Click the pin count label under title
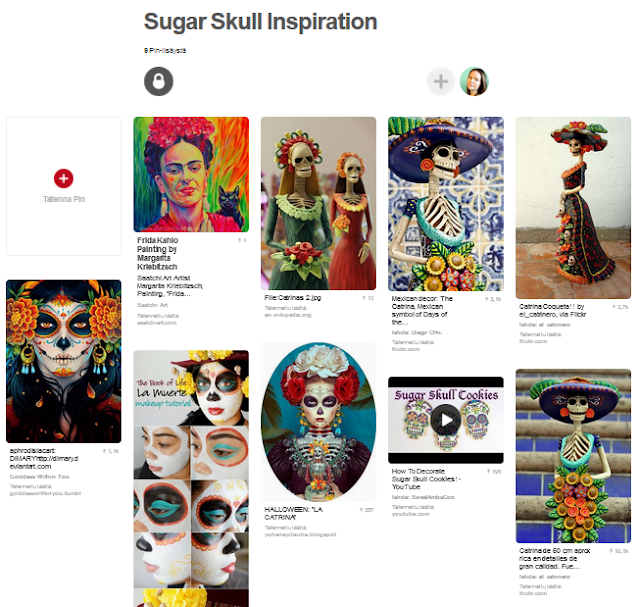This screenshot has width=640, height=607. pos(165,51)
